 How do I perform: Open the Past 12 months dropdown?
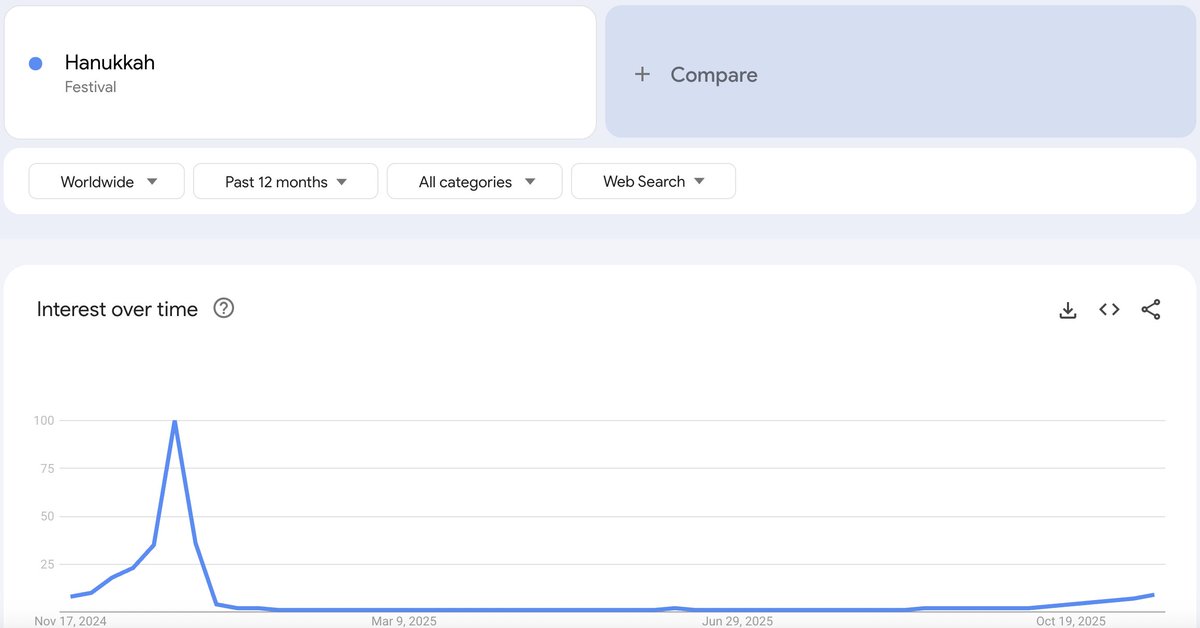coord(285,182)
